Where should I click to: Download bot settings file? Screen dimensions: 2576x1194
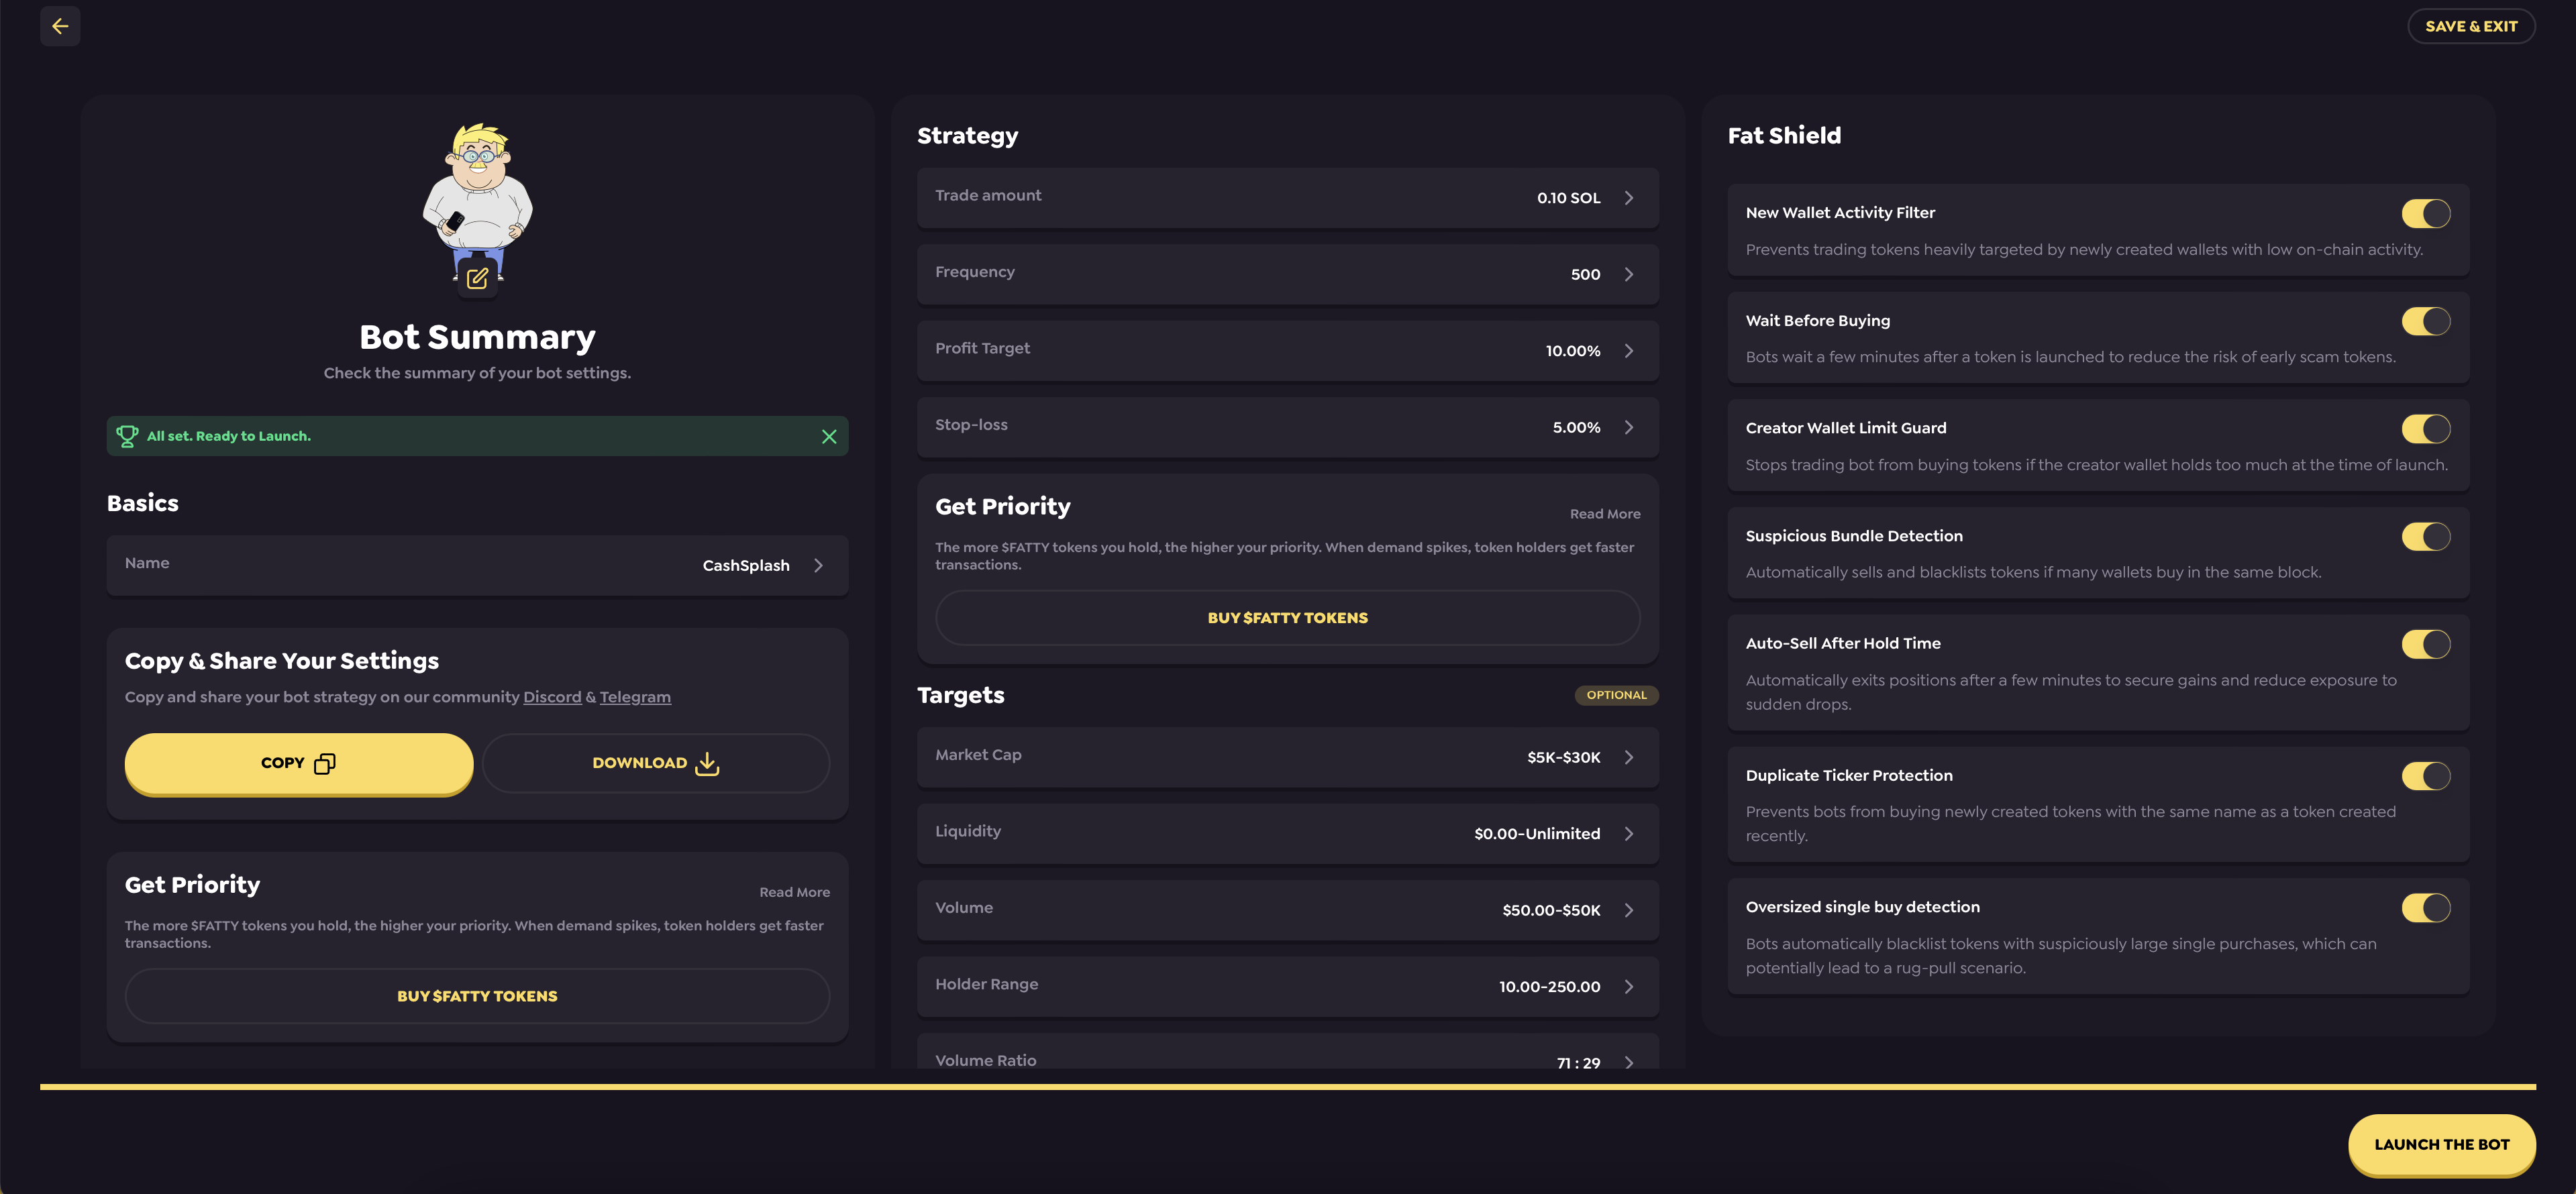655,763
